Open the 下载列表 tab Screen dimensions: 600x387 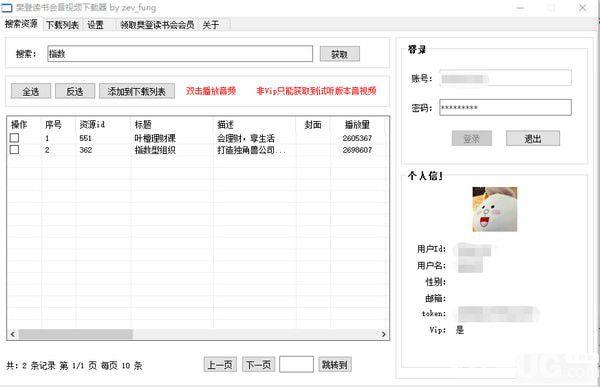point(62,25)
